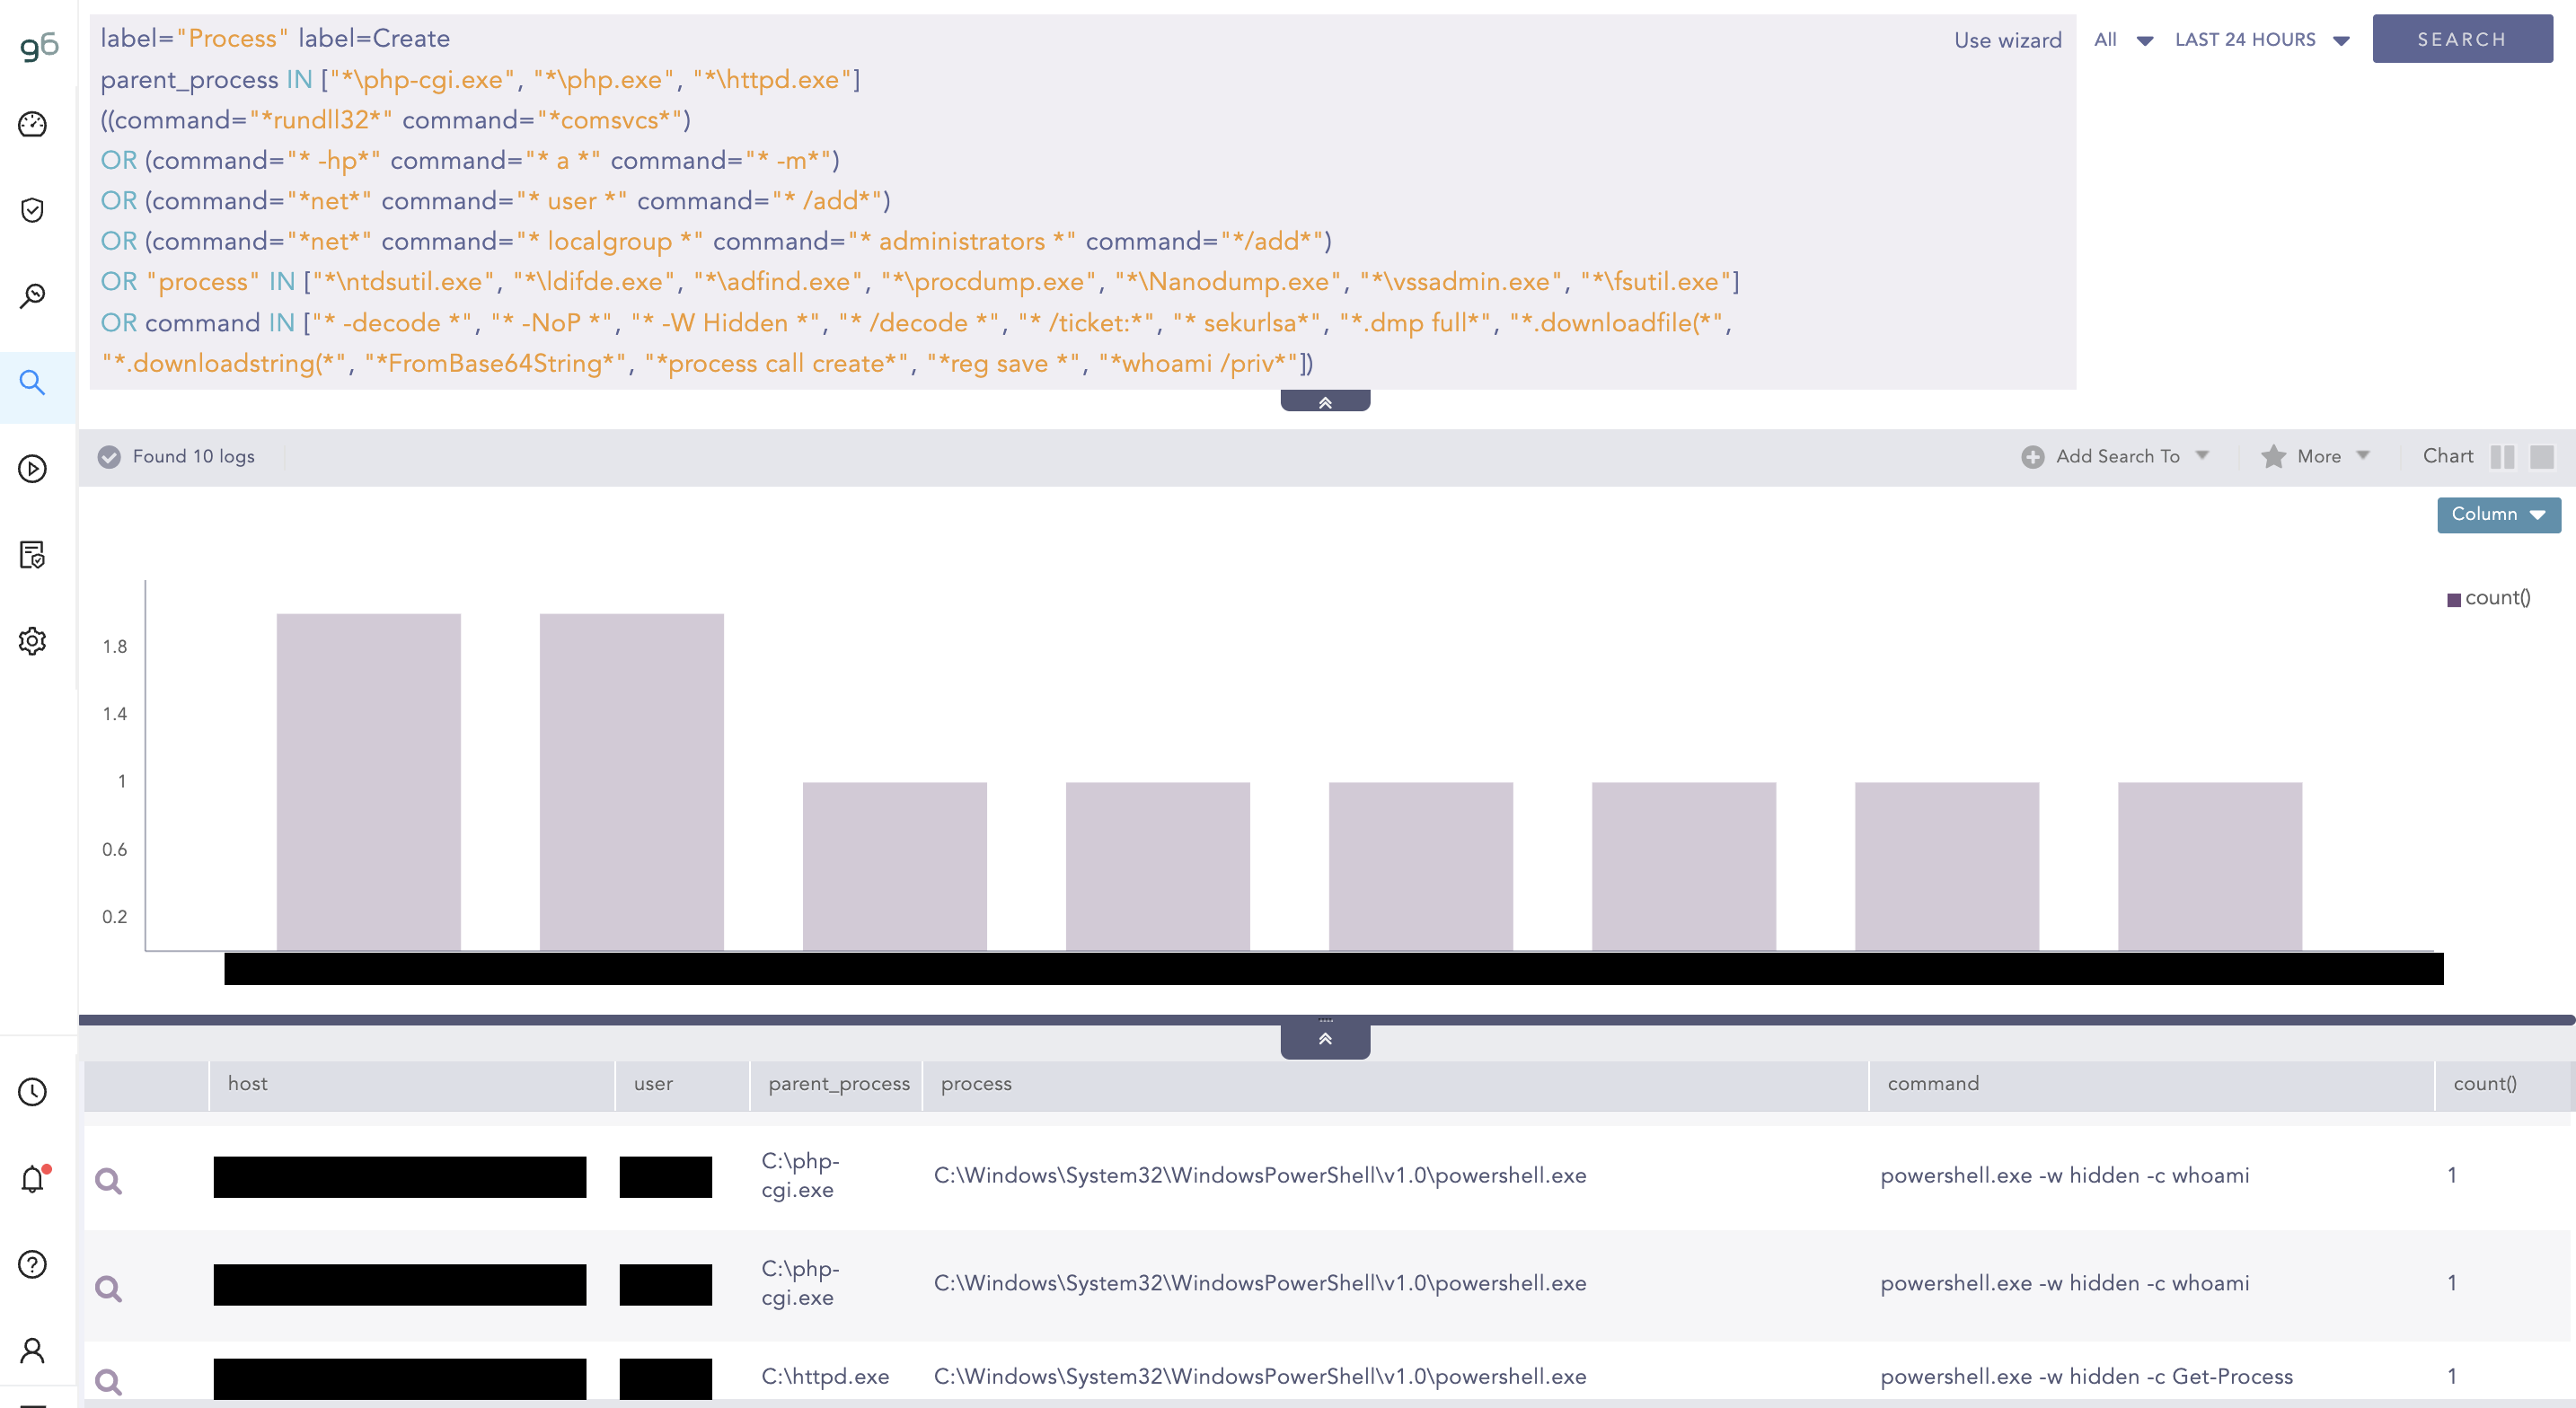2576x1408 pixels.
Task: Click the 'C:\httpd.exe' parent process cell
Action: coord(825,1377)
